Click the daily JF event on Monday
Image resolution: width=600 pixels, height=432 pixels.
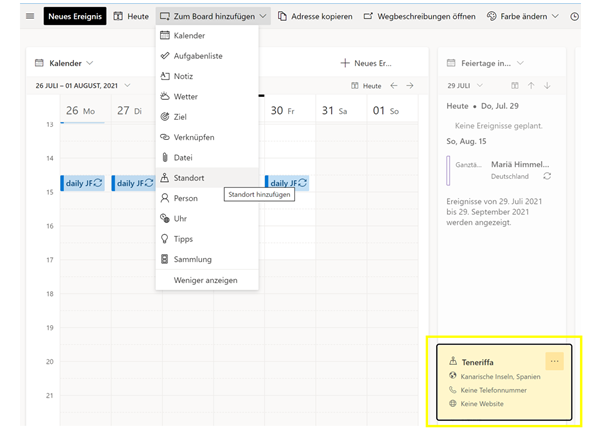pyautogui.click(x=83, y=183)
